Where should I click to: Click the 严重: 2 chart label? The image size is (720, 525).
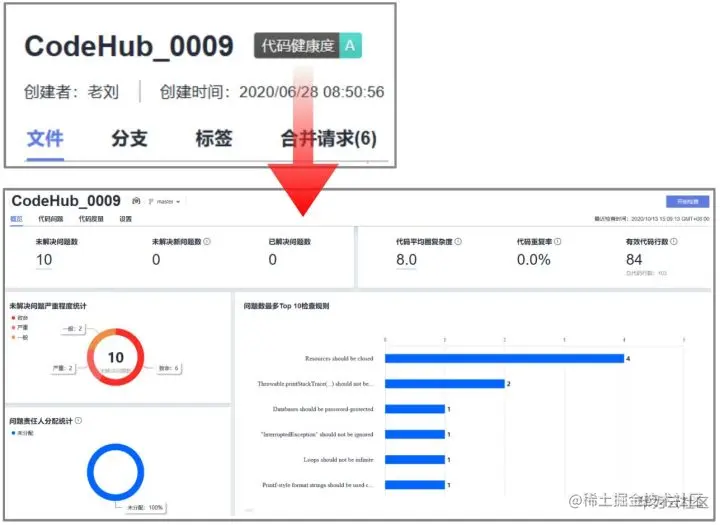63,368
